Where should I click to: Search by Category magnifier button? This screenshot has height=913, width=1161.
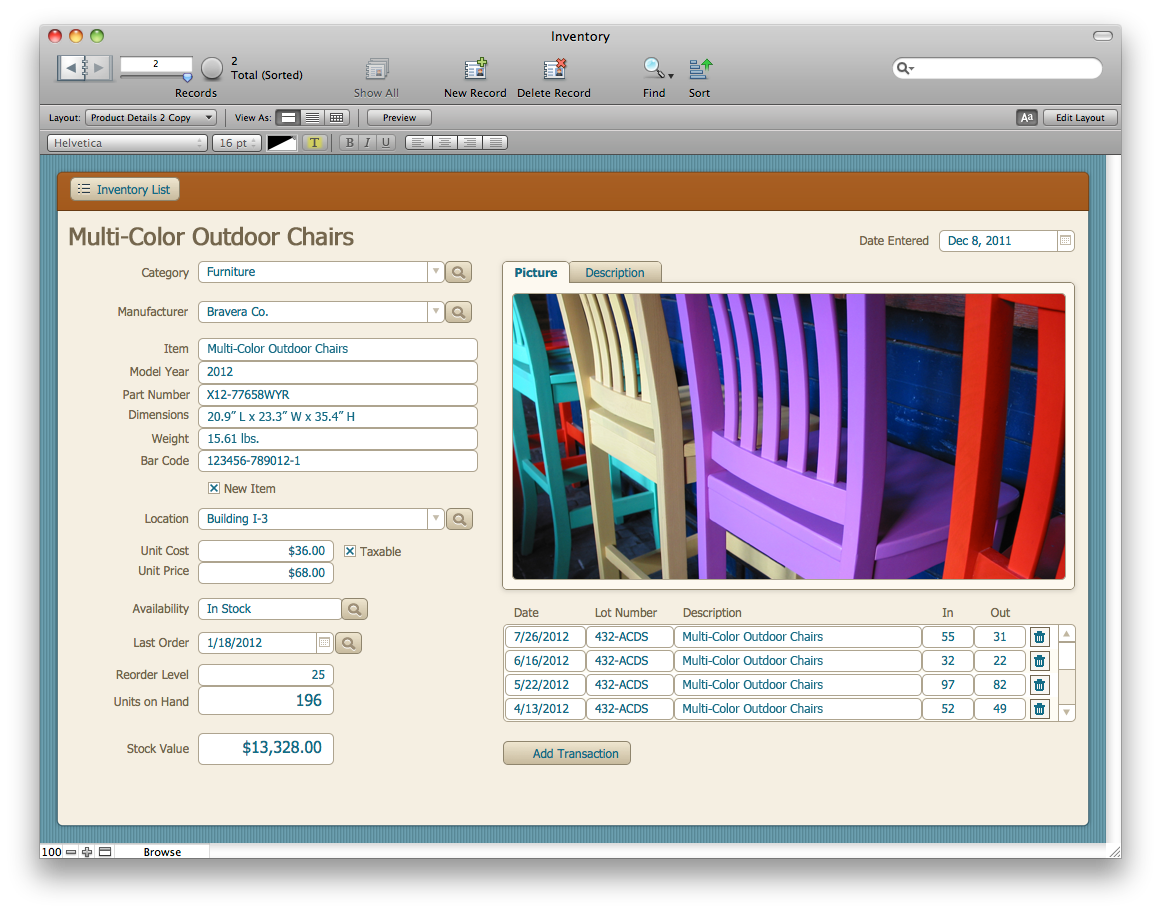(459, 272)
